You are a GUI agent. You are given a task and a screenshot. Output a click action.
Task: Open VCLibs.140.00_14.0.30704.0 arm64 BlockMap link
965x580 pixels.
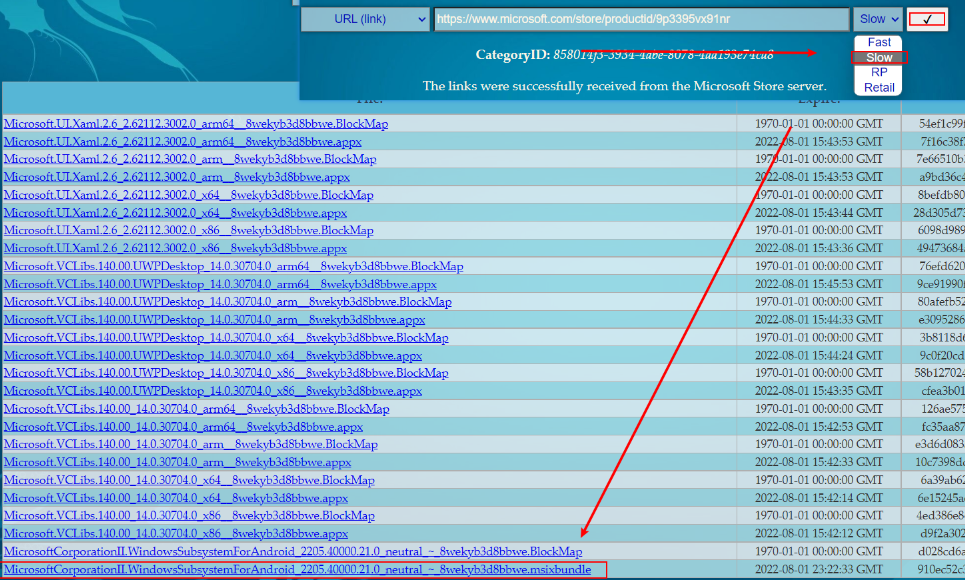click(x=196, y=409)
